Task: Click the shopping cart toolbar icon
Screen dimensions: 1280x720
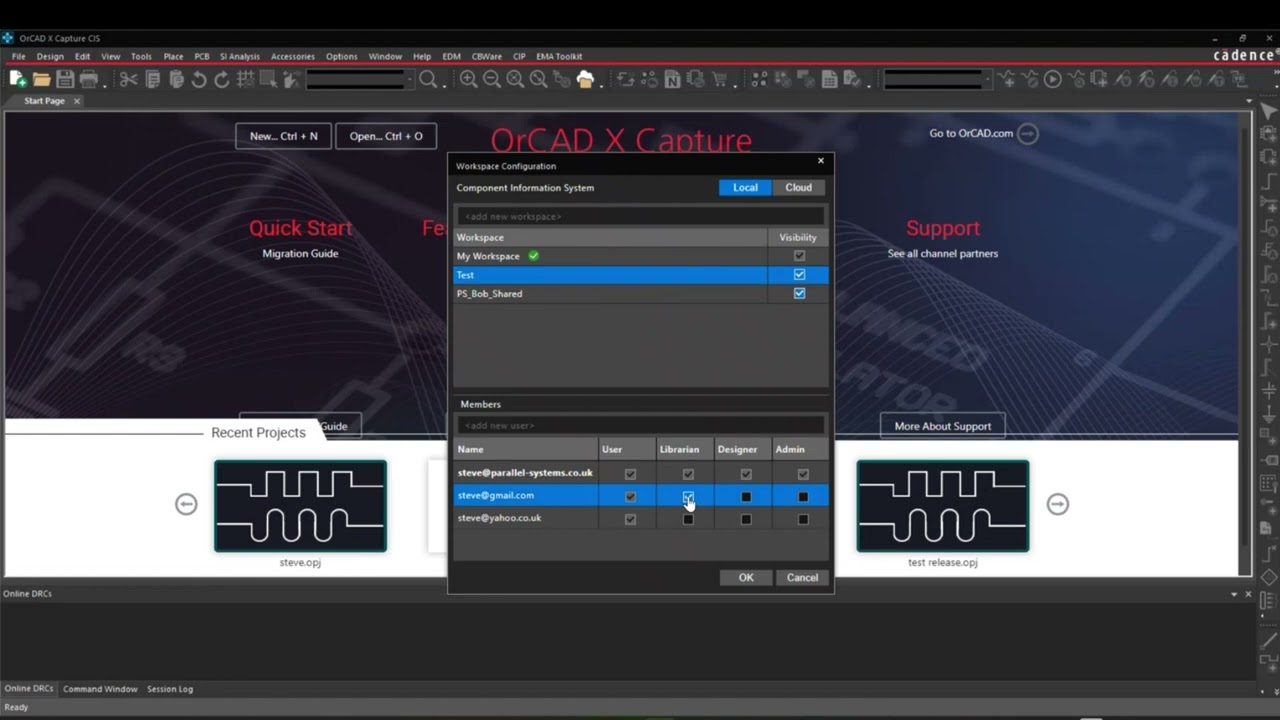Action: tap(719, 79)
